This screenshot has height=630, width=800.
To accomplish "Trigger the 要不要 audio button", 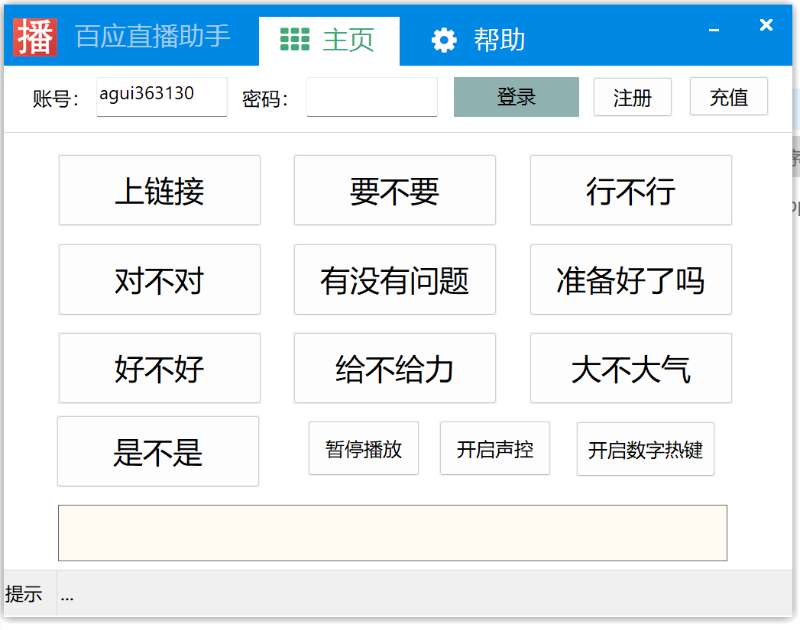I will tap(395, 190).
